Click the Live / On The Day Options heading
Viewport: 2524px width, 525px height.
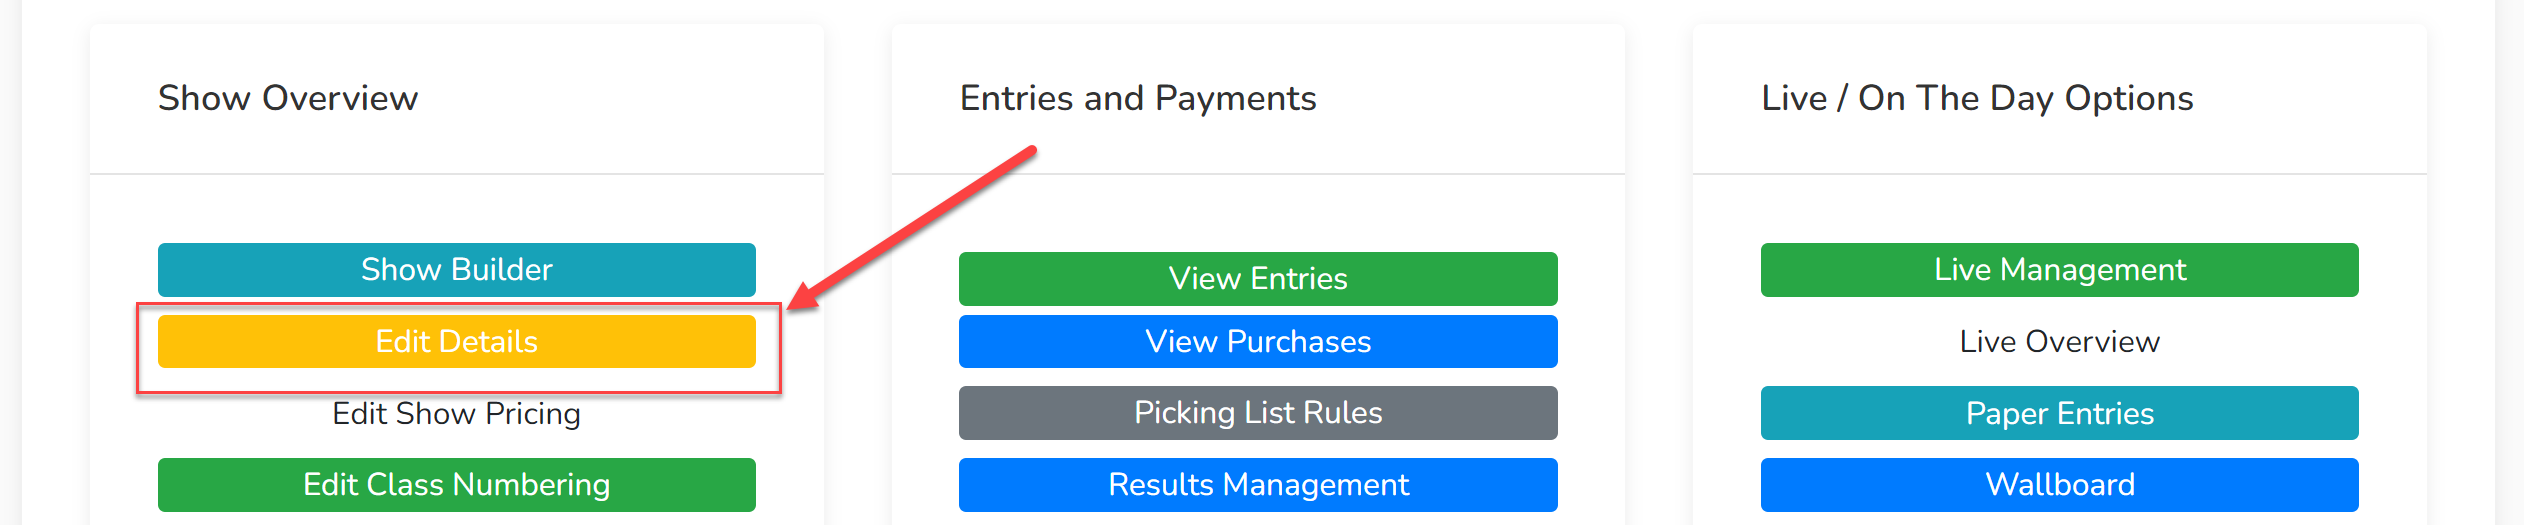[1977, 98]
